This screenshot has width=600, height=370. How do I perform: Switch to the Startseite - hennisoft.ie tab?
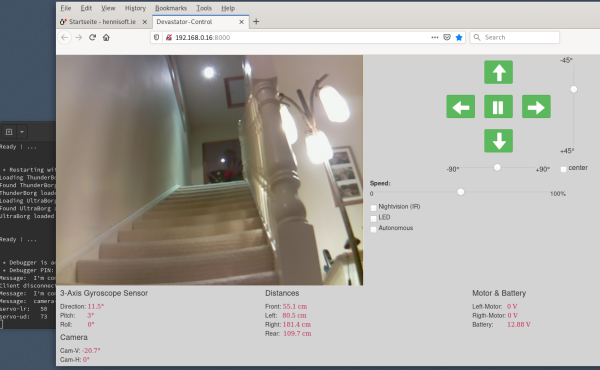(103, 22)
